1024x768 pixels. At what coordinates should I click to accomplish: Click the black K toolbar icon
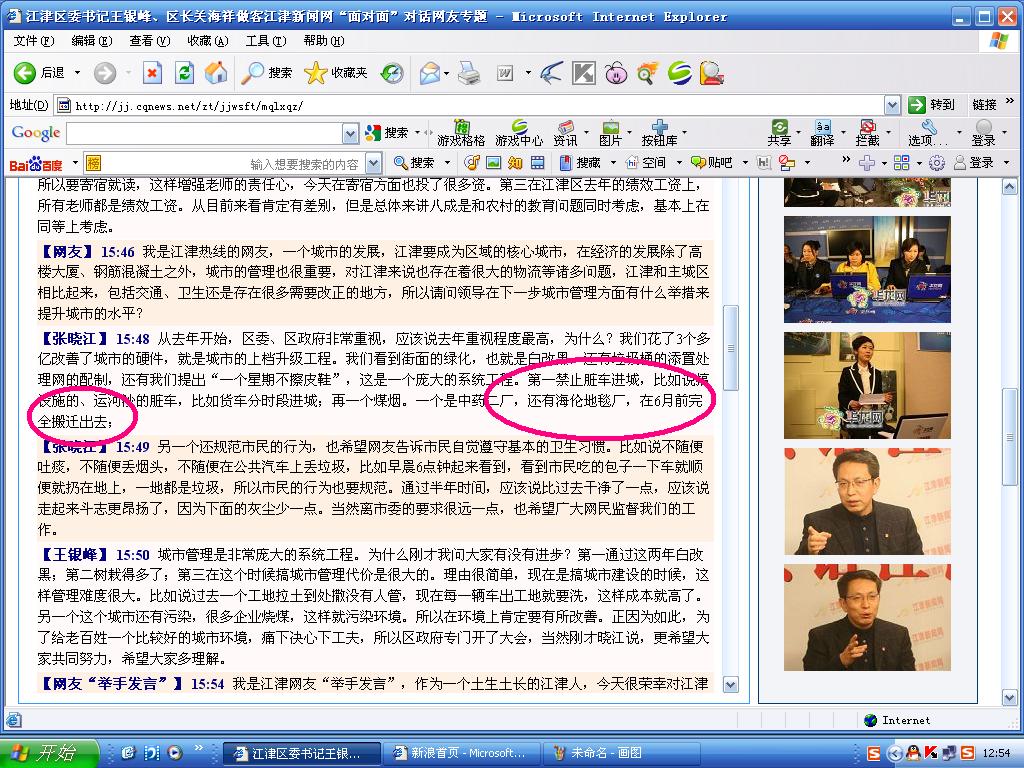coord(584,72)
